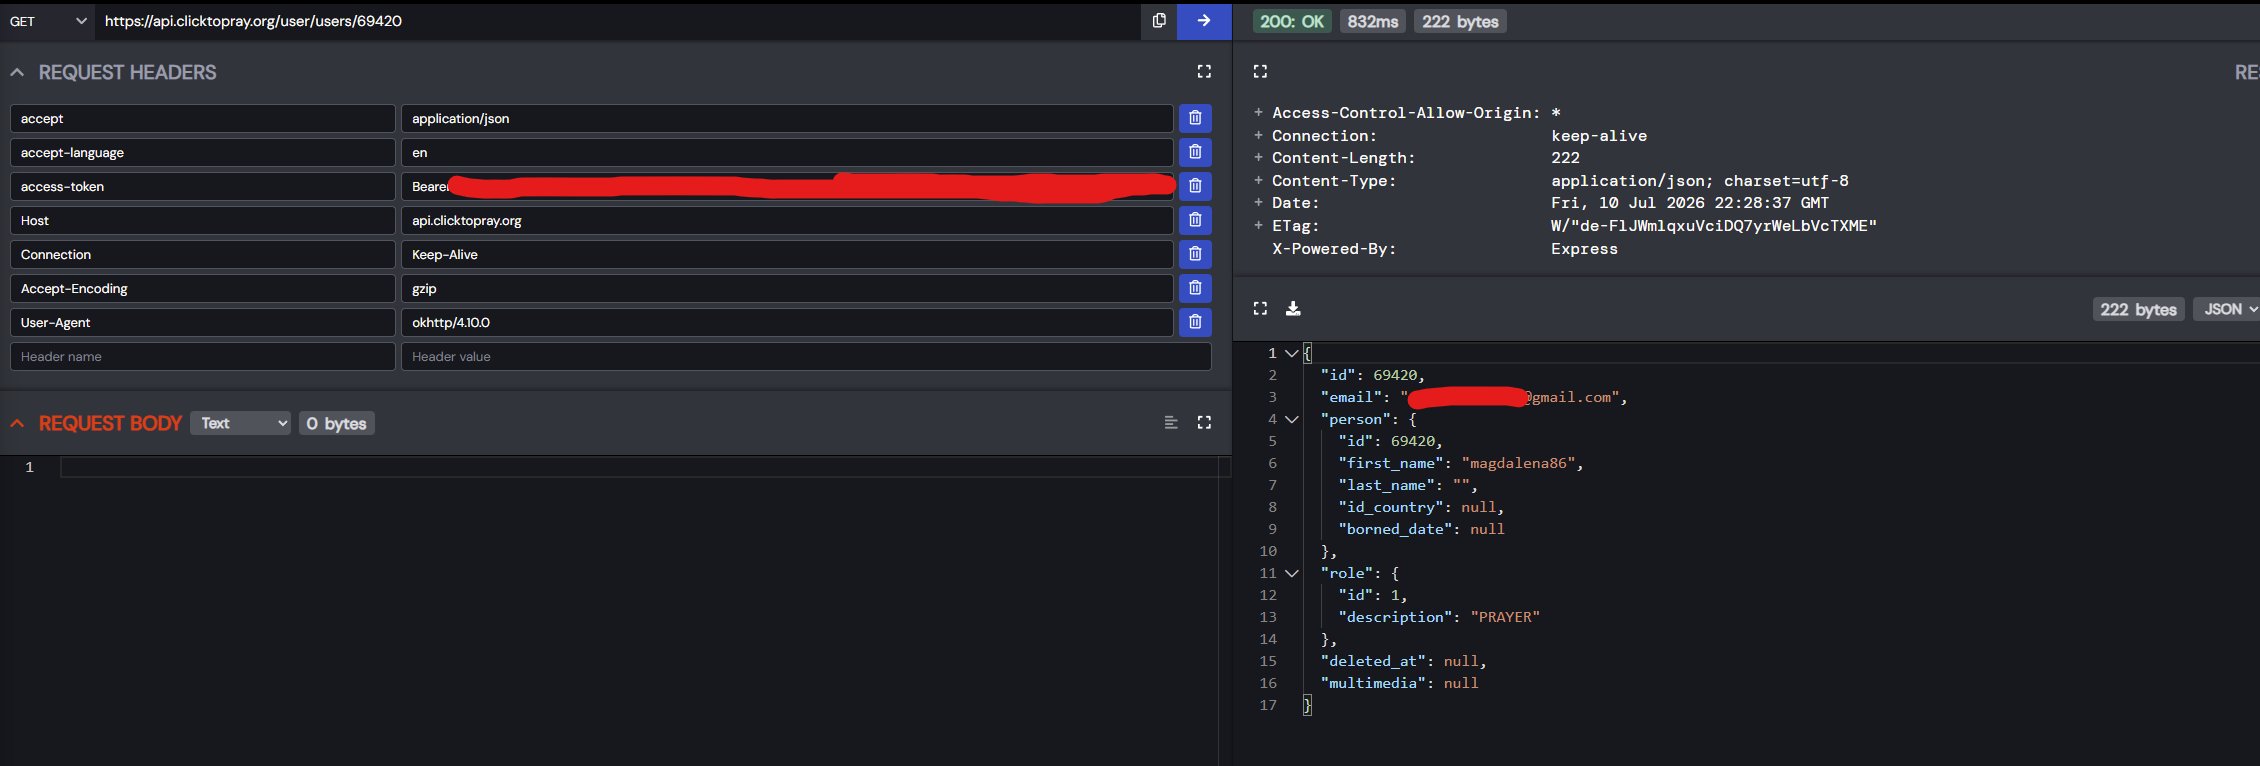Click the 222 bytes badge beside JSON dropdown
2260x766 pixels.
tap(2139, 309)
